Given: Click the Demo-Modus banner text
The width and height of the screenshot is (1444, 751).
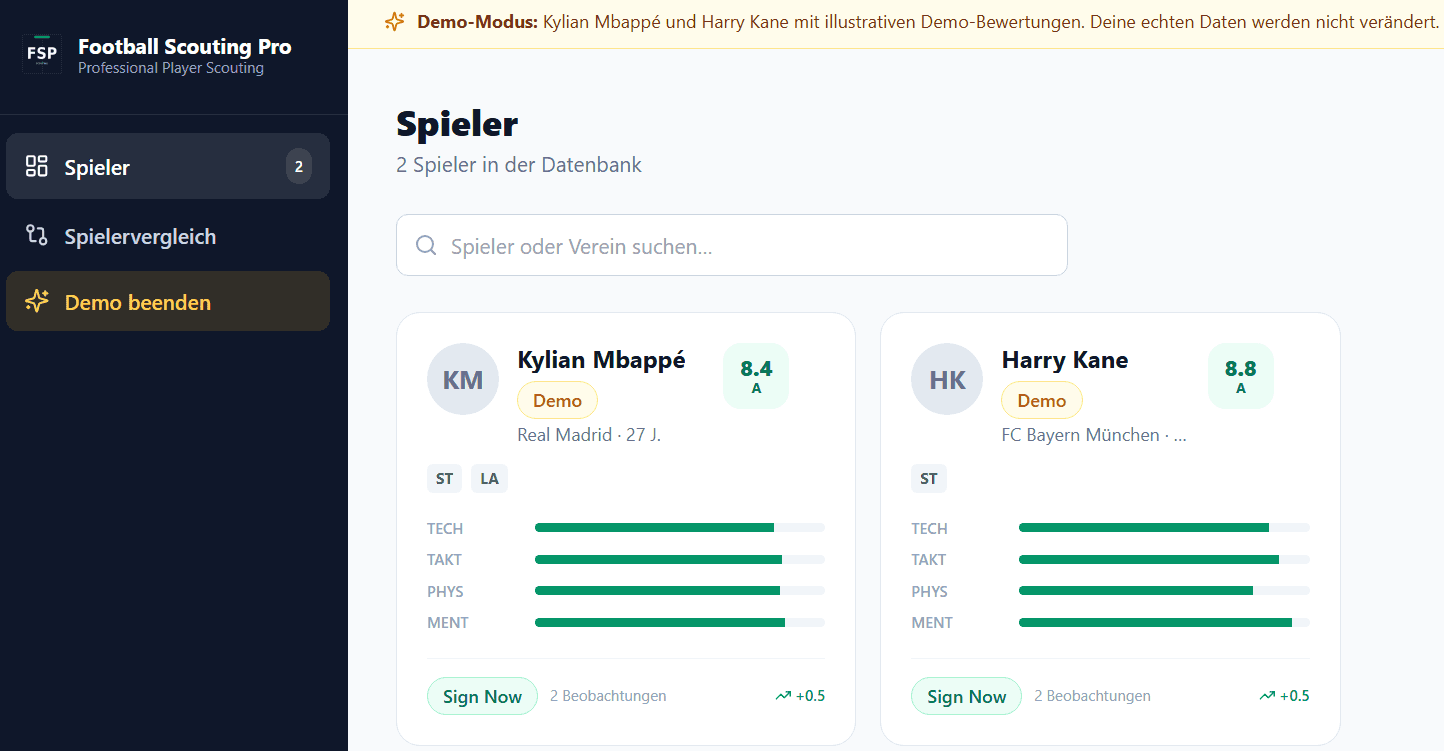Looking at the screenshot, I should (927, 21).
